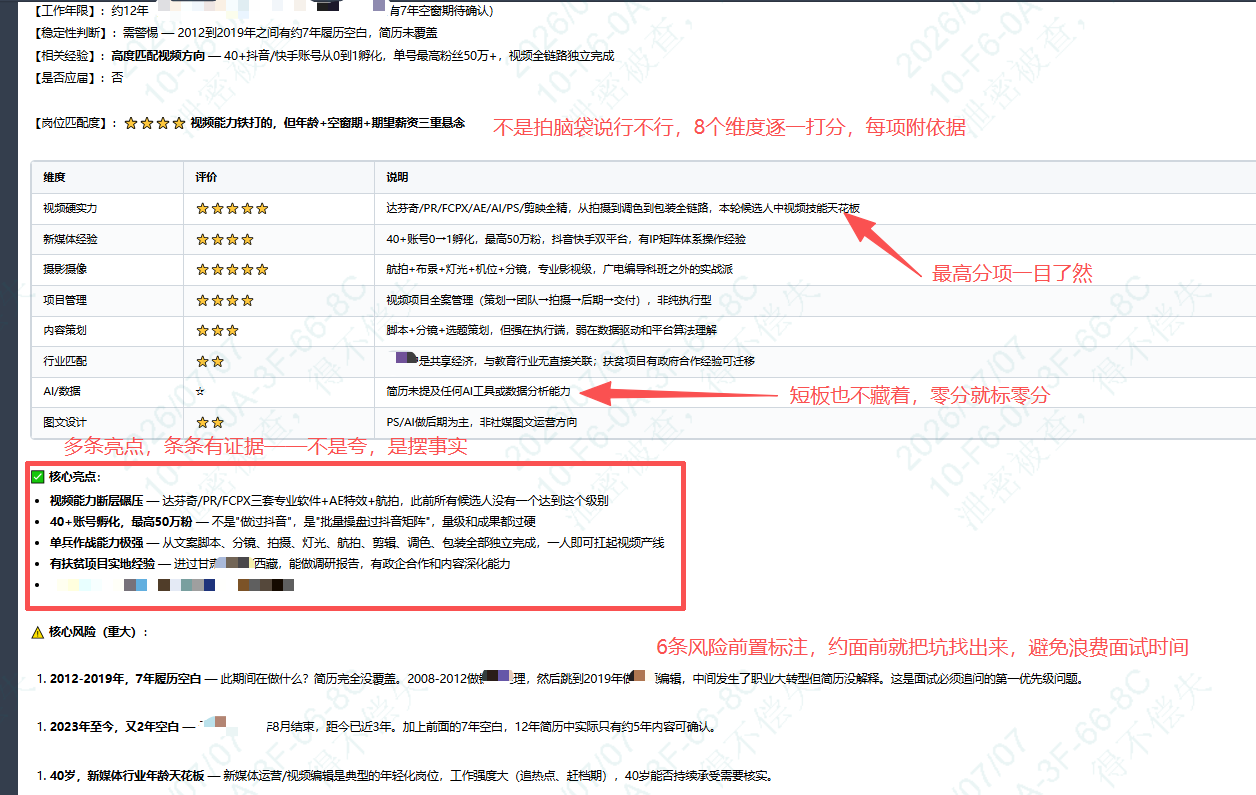Click the risk item 40岁，新媒体行业年龄天花板
1256x795 pixels.
pos(127,775)
